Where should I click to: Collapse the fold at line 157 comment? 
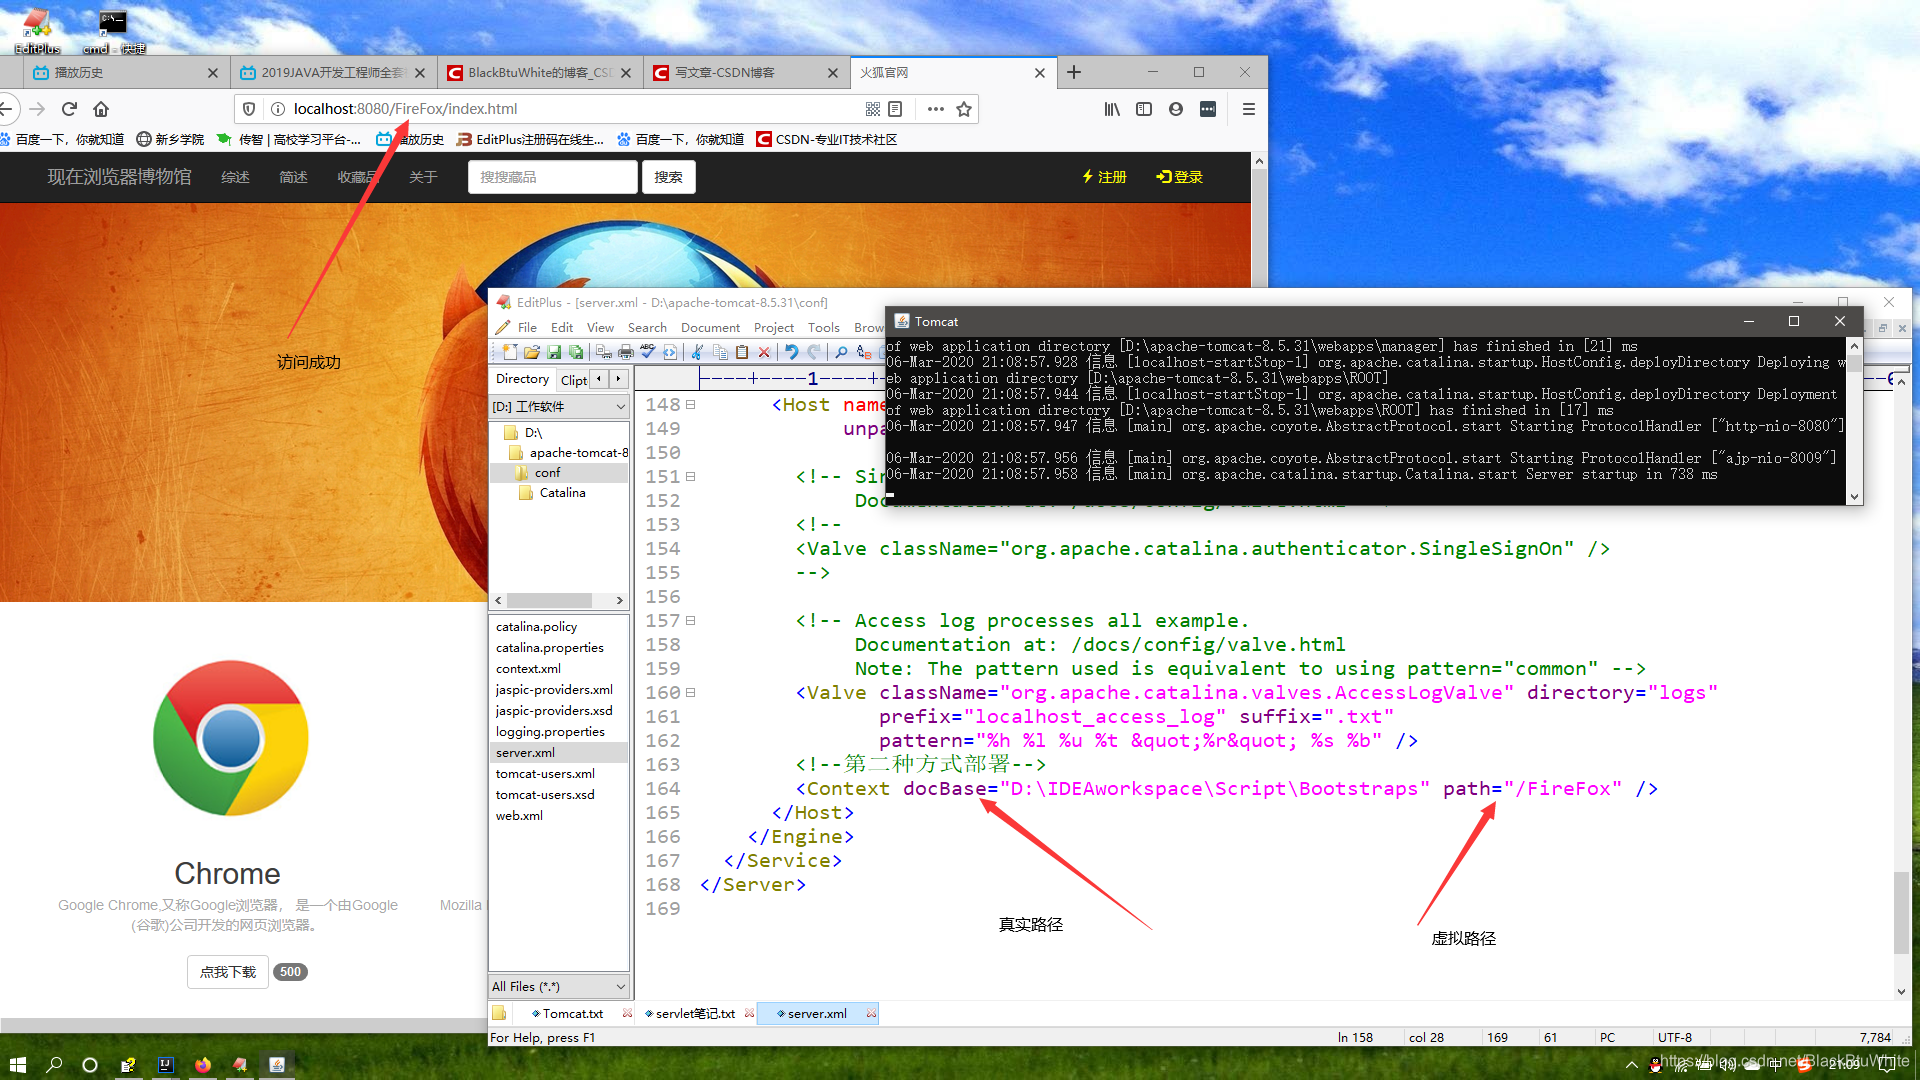coord(690,621)
